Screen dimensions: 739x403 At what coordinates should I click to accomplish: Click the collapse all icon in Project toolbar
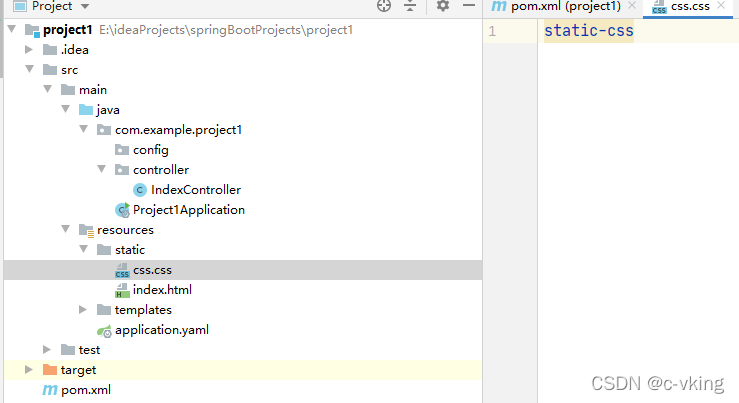tap(410, 5)
